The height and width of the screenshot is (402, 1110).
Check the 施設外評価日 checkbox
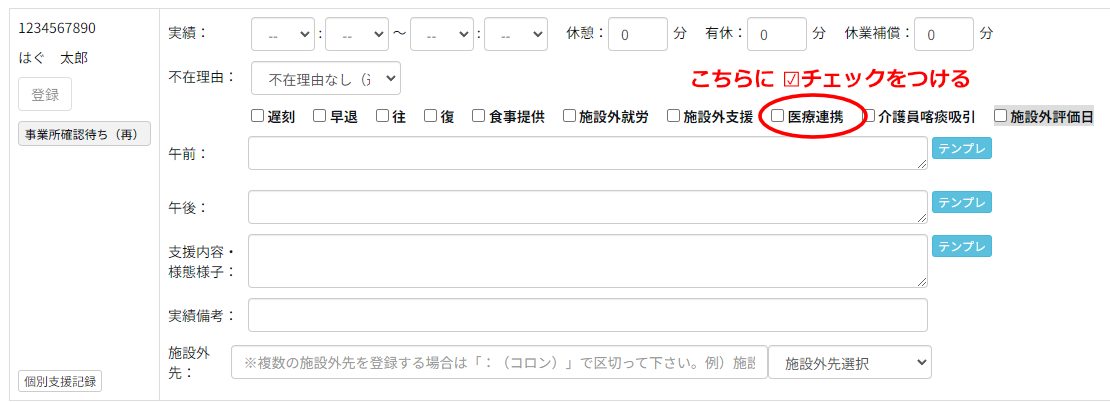pyautogui.click(x=1000, y=116)
